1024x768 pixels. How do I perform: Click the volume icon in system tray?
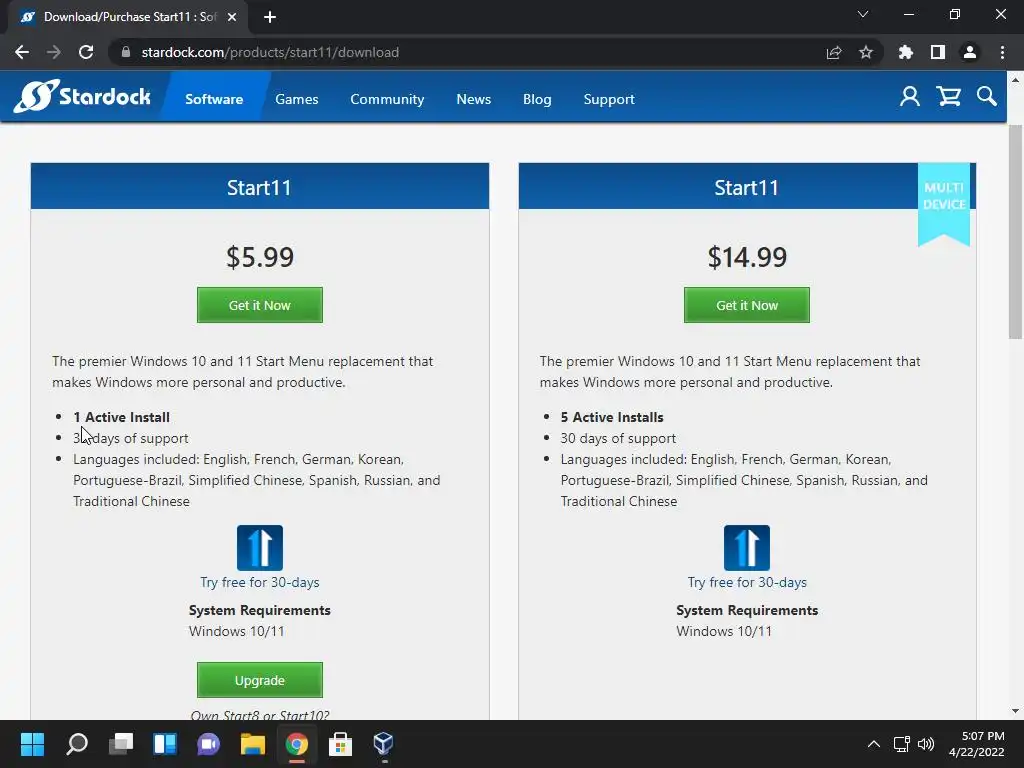pos(926,744)
